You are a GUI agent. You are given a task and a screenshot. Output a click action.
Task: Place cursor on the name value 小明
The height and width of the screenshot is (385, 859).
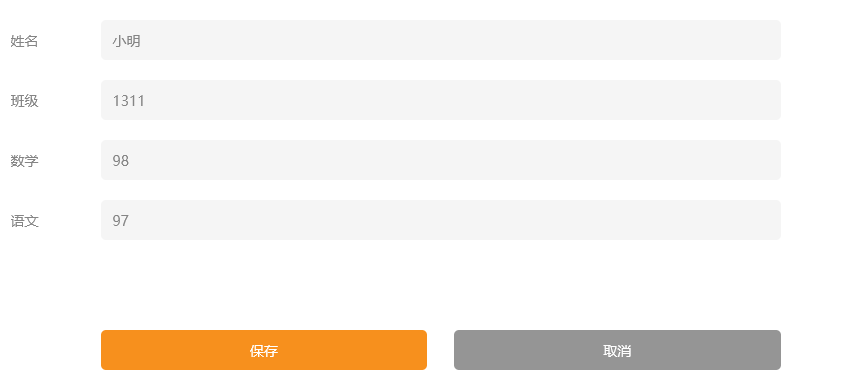coord(127,41)
